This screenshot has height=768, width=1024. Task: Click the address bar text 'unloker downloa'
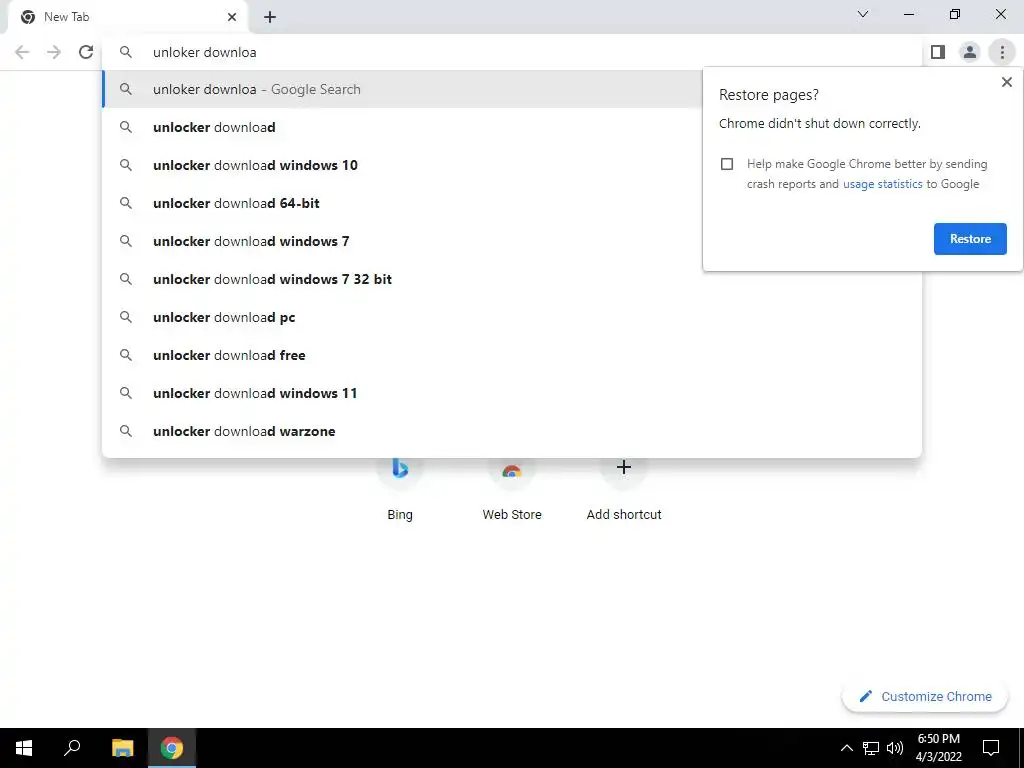(204, 52)
